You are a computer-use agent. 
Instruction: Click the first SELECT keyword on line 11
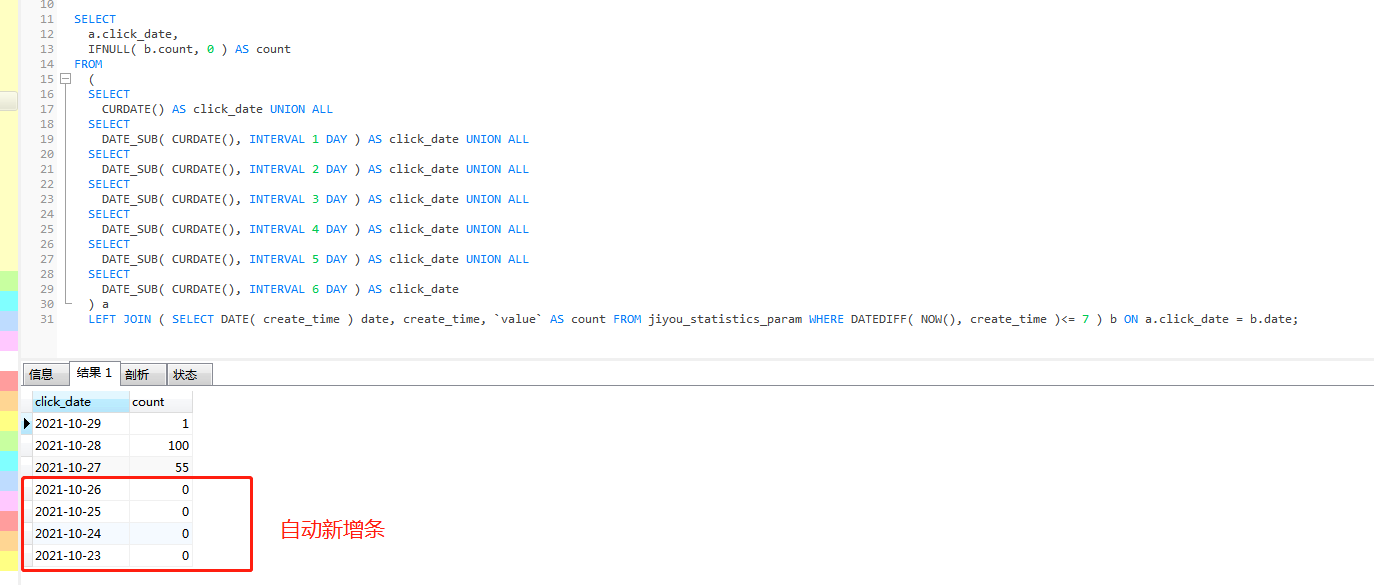tap(95, 19)
